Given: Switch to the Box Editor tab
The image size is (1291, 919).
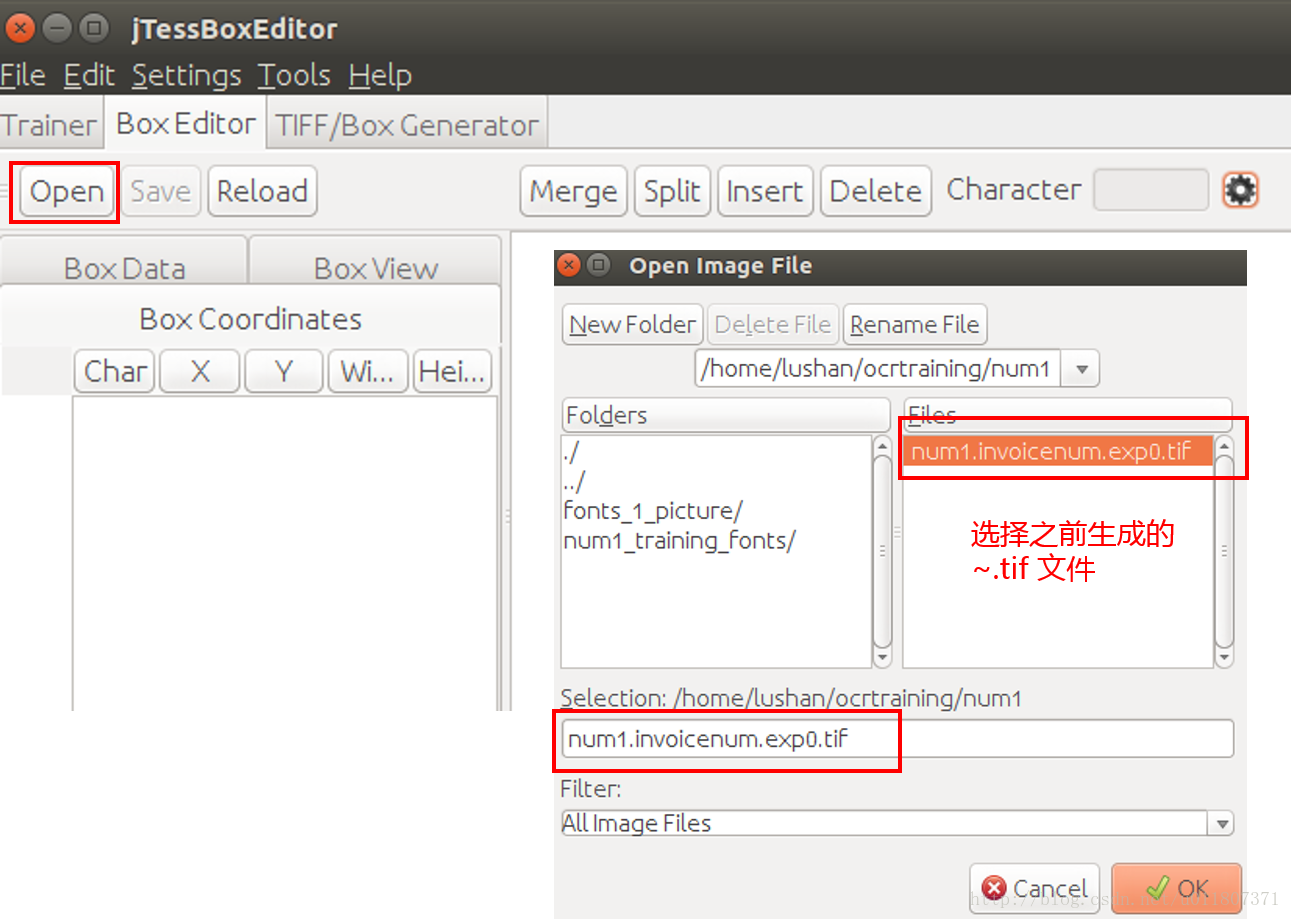Looking at the screenshot, I should [x=186, y=124].
